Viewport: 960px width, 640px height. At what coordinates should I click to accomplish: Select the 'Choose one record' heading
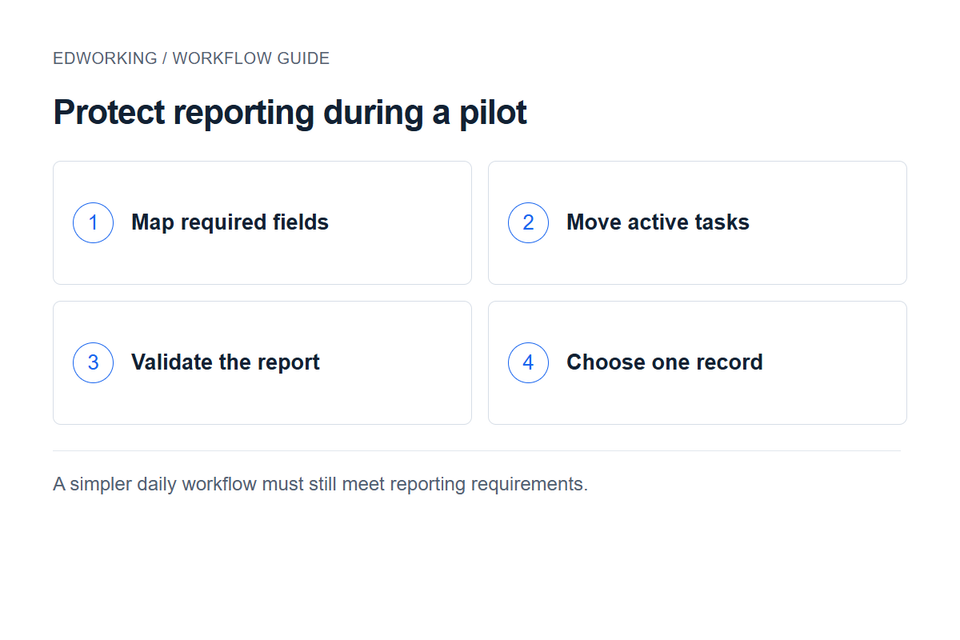(x=664, y=363)
